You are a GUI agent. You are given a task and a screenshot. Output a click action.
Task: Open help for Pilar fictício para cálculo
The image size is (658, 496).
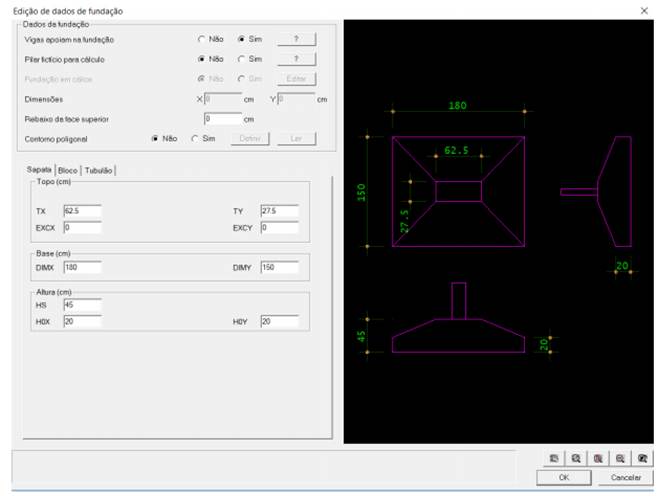(296, 59)
